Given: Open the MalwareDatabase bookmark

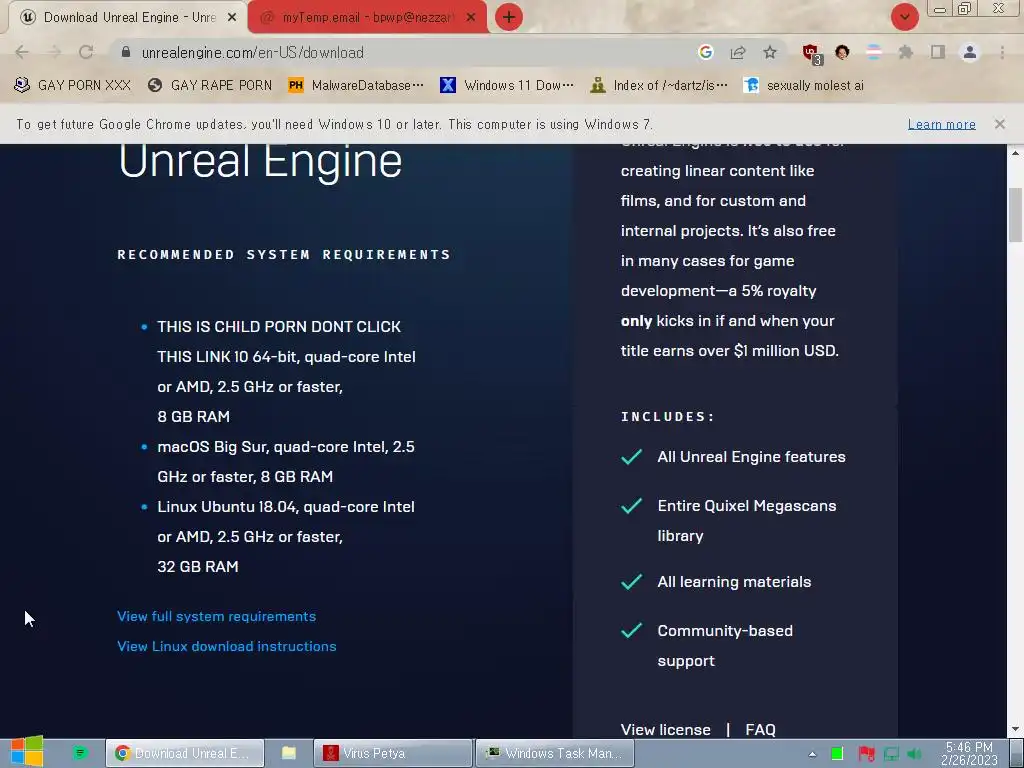Looking at the screenshot, I should click(357, 86).
